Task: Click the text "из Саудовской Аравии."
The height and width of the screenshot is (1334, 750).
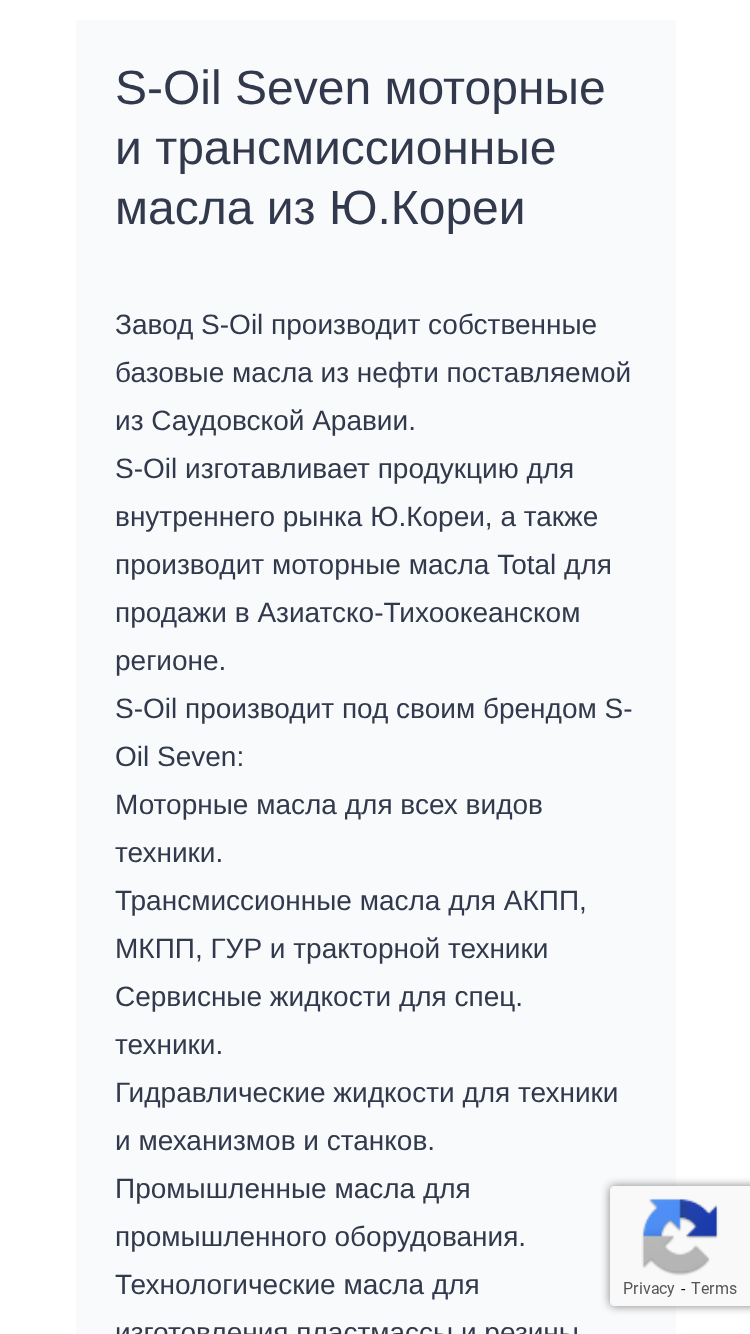Action: (265, 421)
